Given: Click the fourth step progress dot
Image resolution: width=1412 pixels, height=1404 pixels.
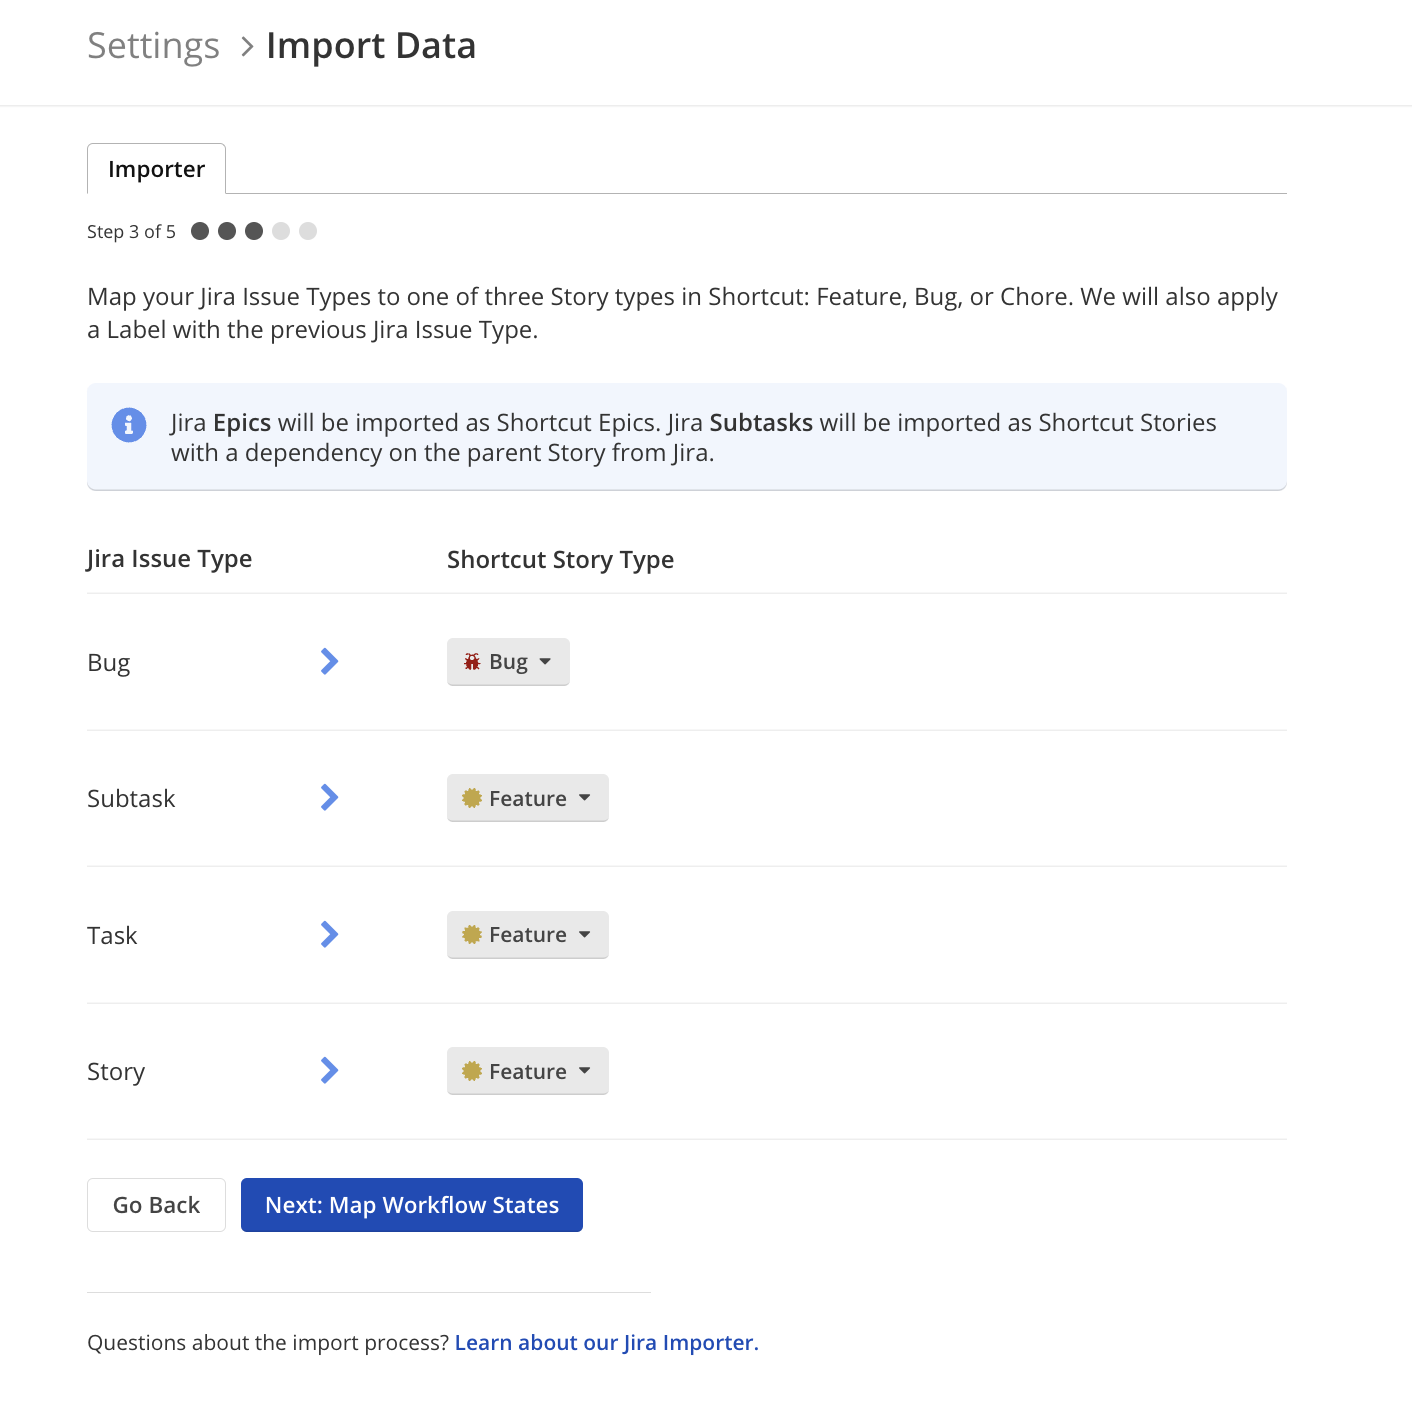Looking at the screenshot, I should (281, 231).
